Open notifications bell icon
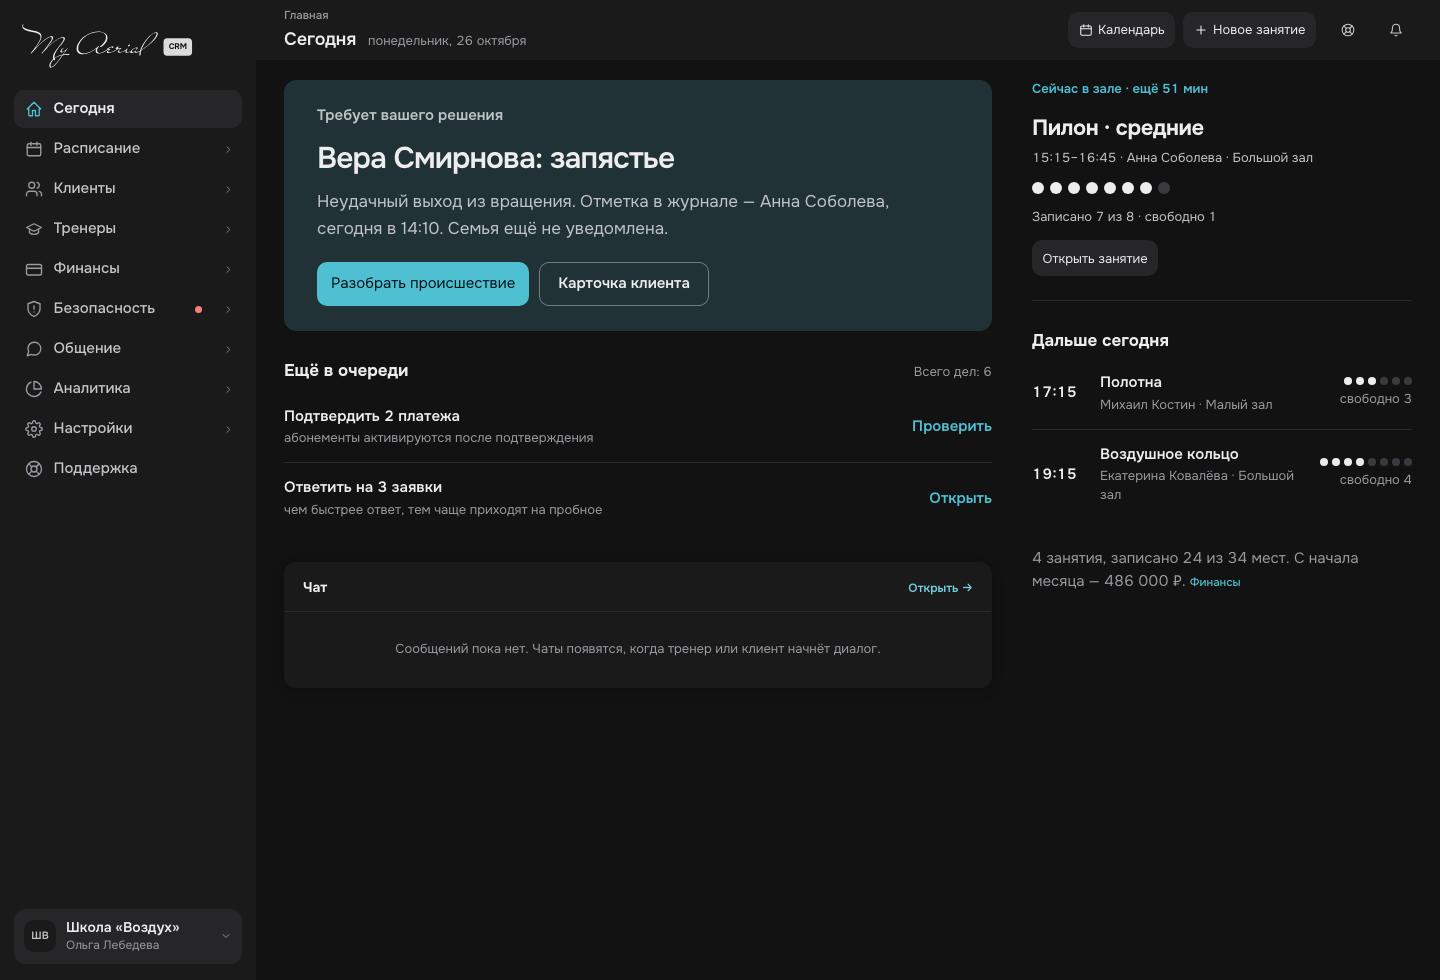Screen dimensions: 1440x980 click(x=1396, y=30)
